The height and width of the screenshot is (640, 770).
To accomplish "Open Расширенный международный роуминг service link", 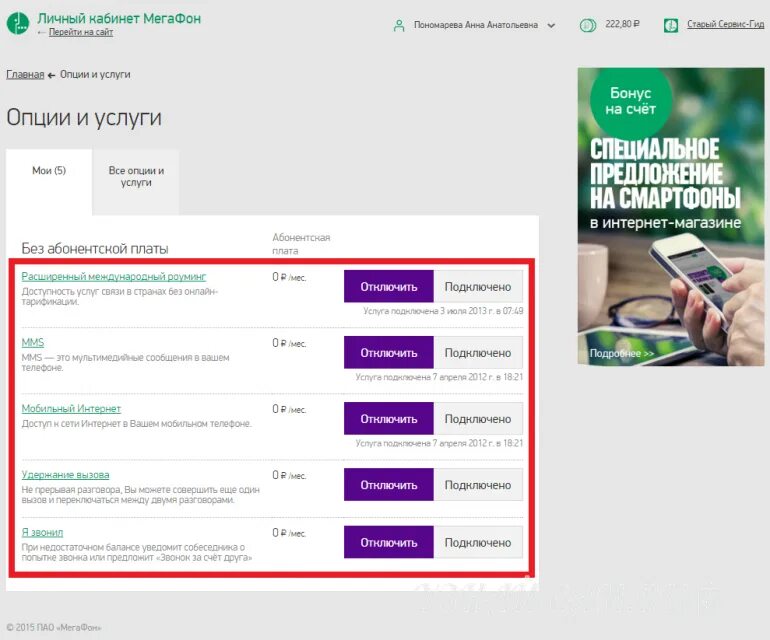I will coord(113,277).
